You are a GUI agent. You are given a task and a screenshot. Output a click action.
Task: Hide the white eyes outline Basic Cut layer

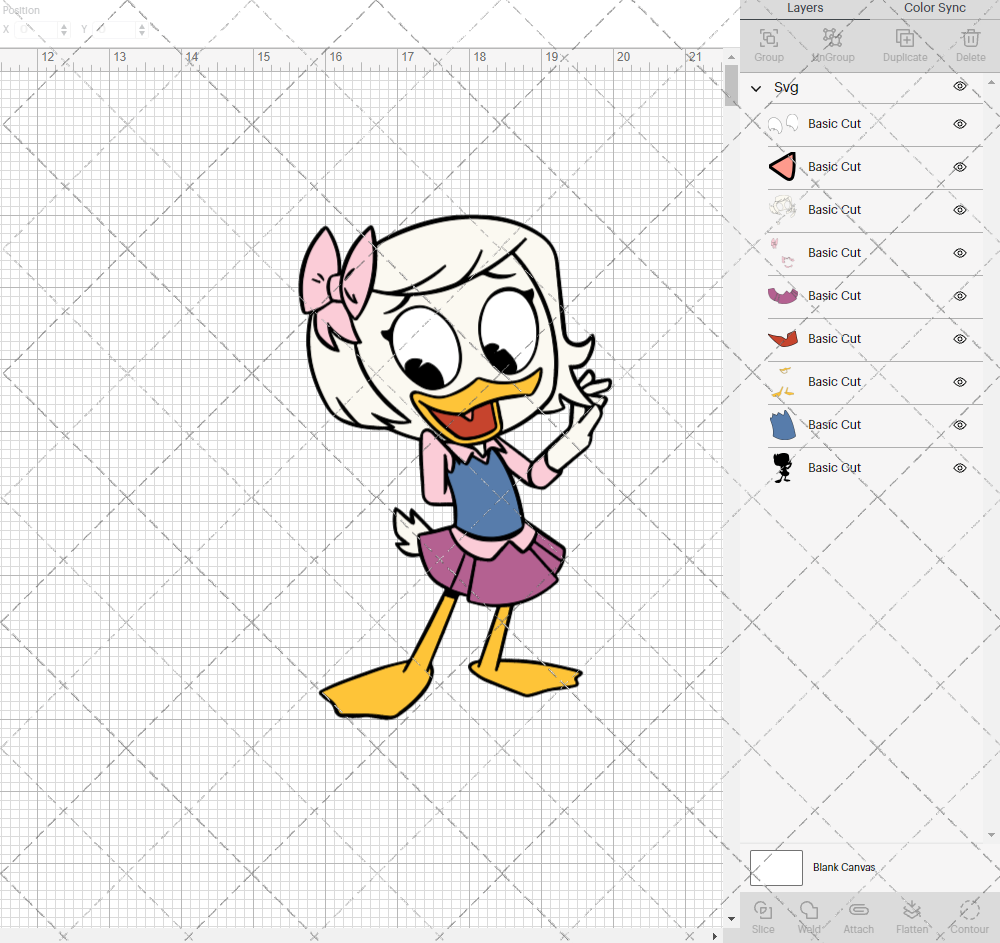pos(960,124)
